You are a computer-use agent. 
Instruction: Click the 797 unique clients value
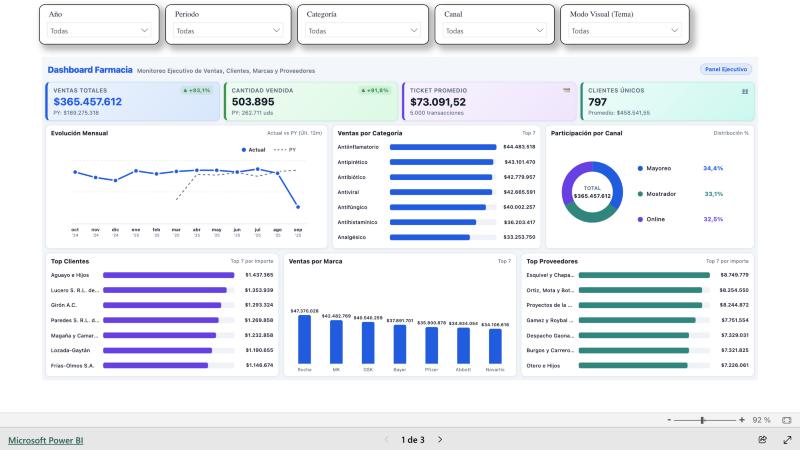click(597, 102)
